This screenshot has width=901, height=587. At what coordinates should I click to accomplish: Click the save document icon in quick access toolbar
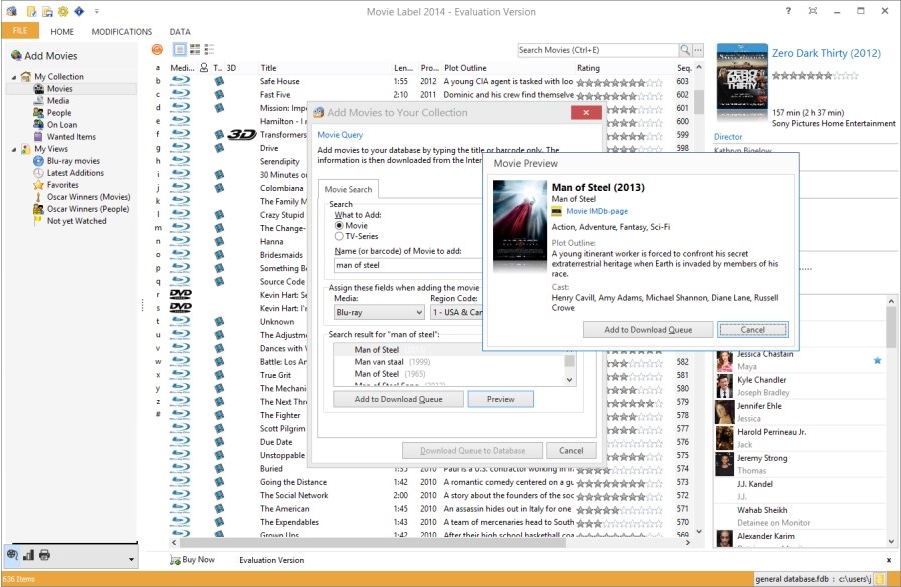click(47, 11)
